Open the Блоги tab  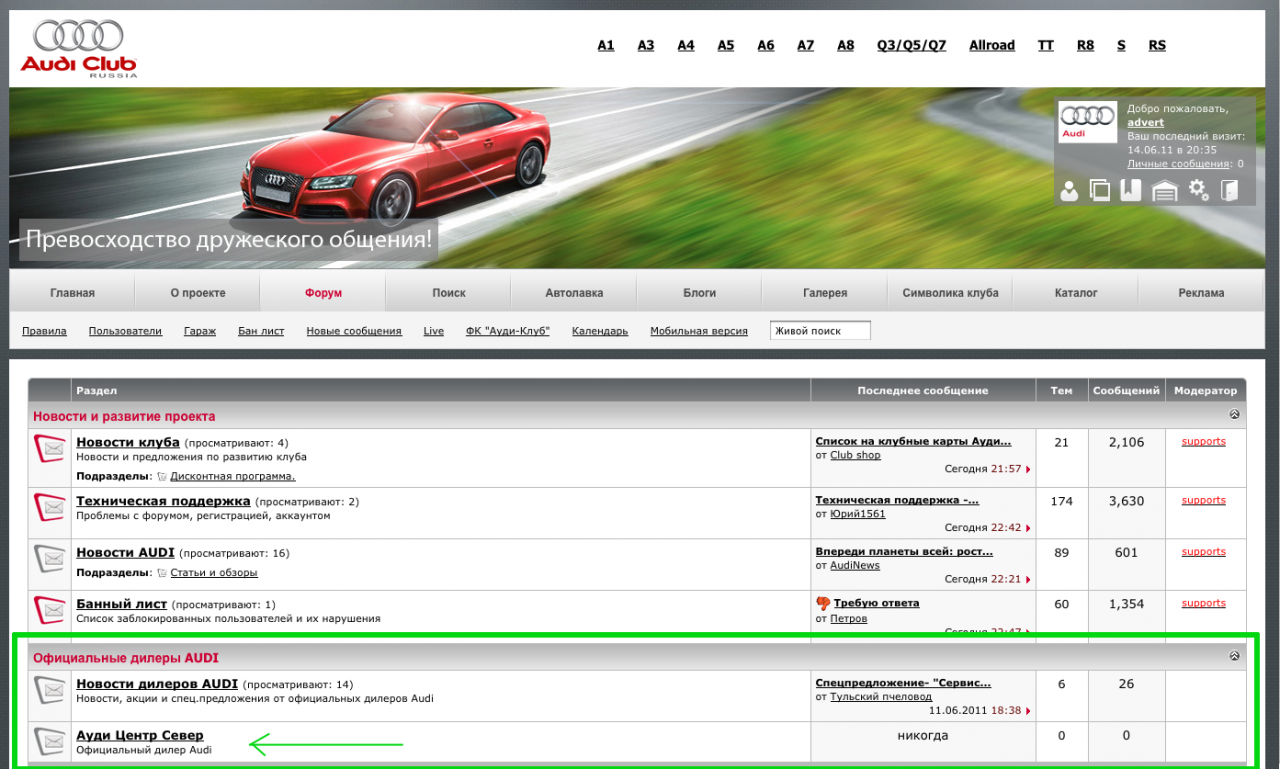pos(699,293)
